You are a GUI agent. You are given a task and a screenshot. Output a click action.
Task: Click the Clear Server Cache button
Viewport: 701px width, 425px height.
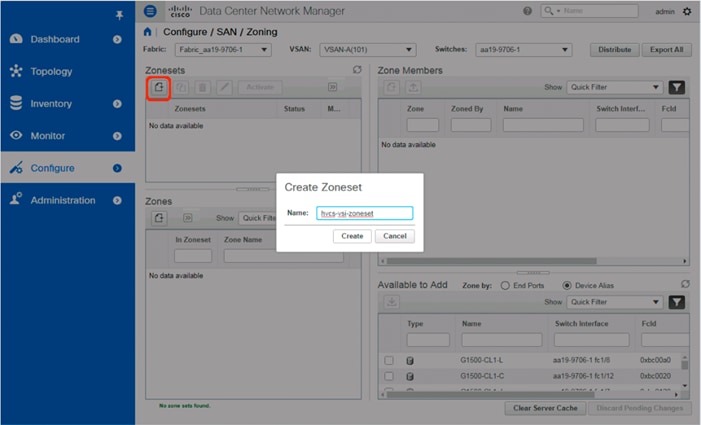click(x=545, y=408)
